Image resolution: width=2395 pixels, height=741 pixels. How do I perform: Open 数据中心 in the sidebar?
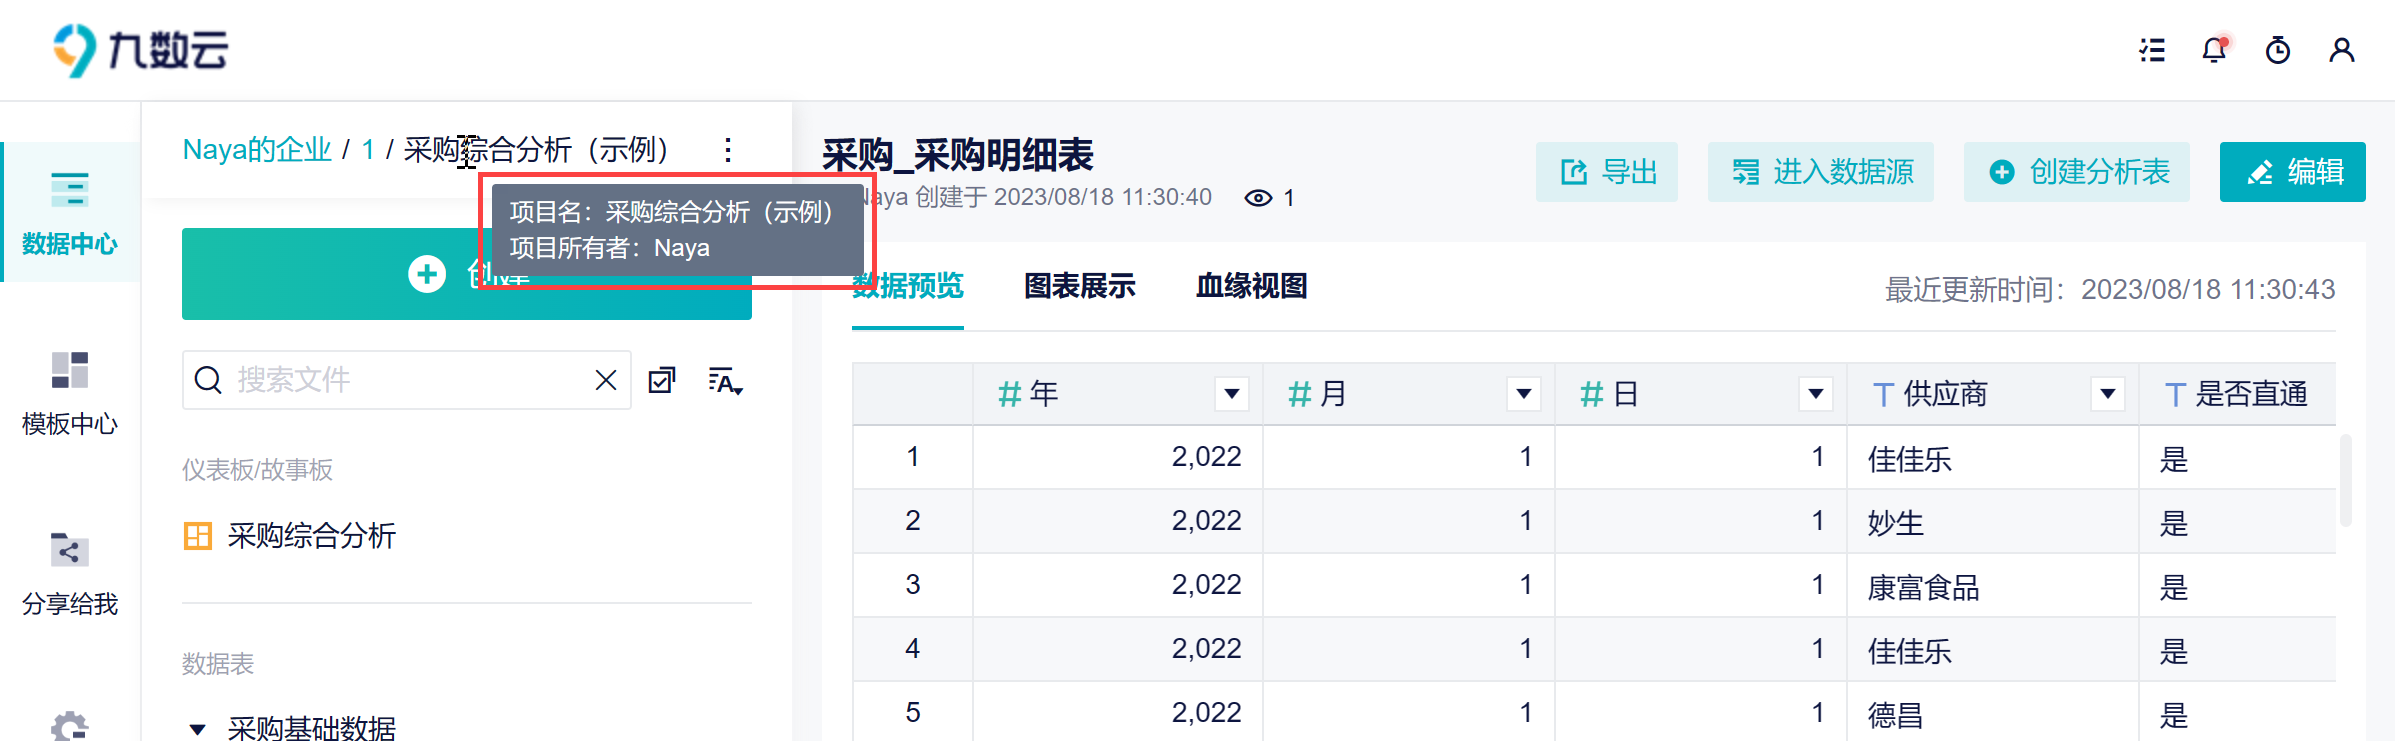point(70,213)
